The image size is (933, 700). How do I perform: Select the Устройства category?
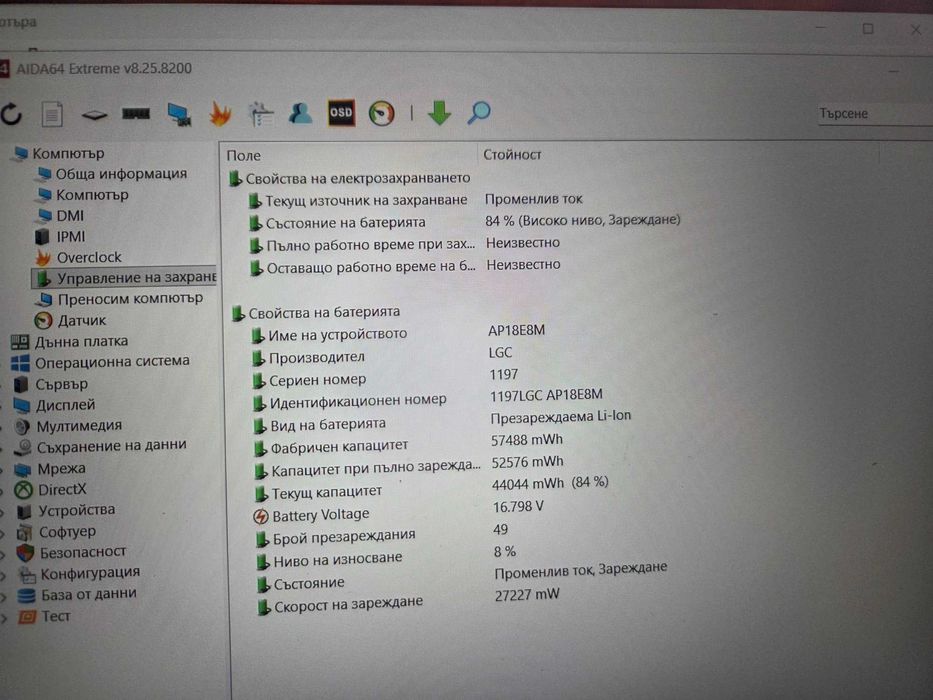66,510
